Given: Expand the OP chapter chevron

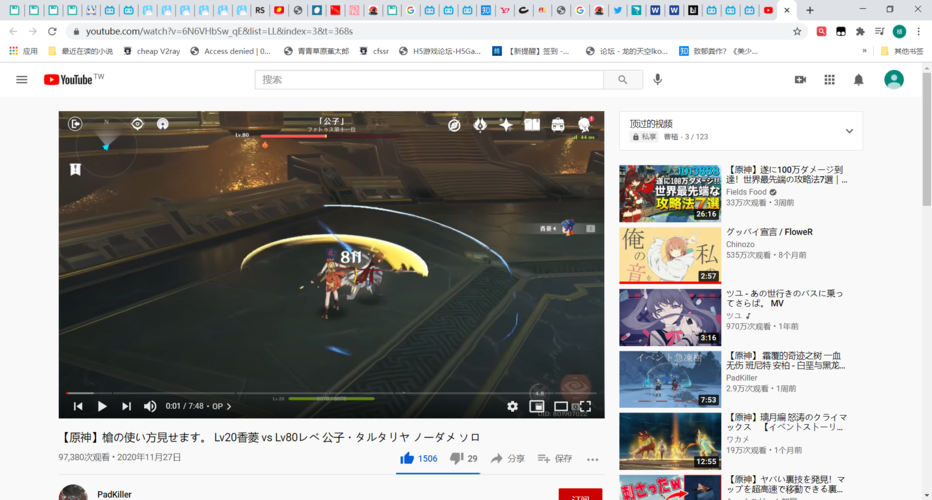Looking at the screenshot, I should [229, 406].
